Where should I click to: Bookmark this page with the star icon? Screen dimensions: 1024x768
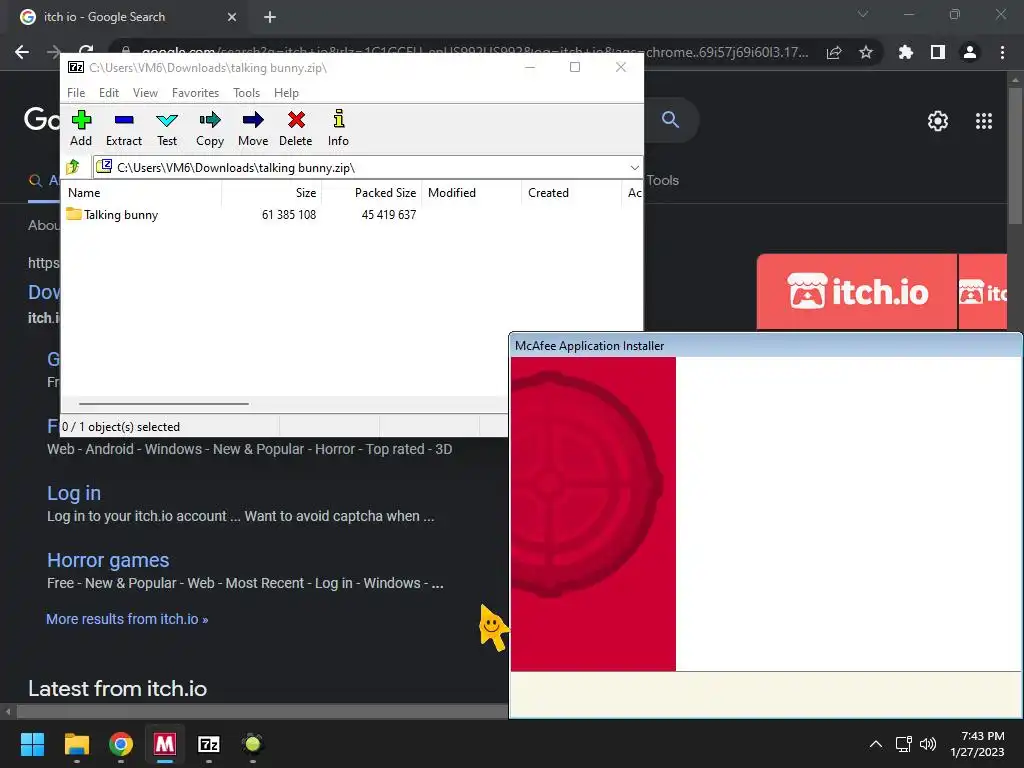pos(866,52)
